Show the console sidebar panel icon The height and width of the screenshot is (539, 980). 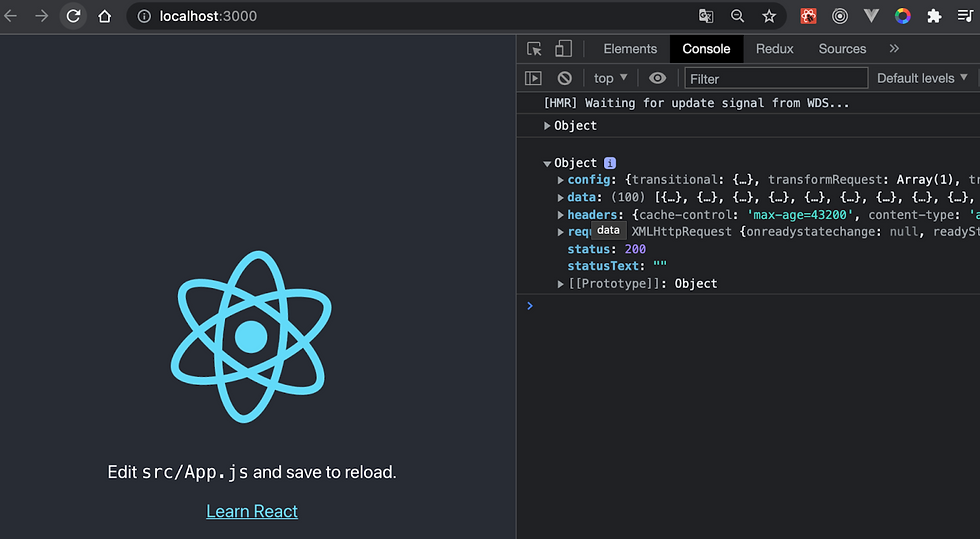(533, 78)
